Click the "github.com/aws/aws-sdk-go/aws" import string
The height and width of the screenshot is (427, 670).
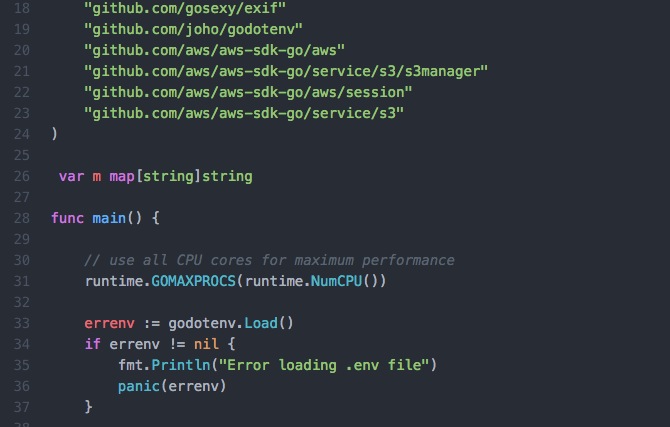tap(215, 50)
